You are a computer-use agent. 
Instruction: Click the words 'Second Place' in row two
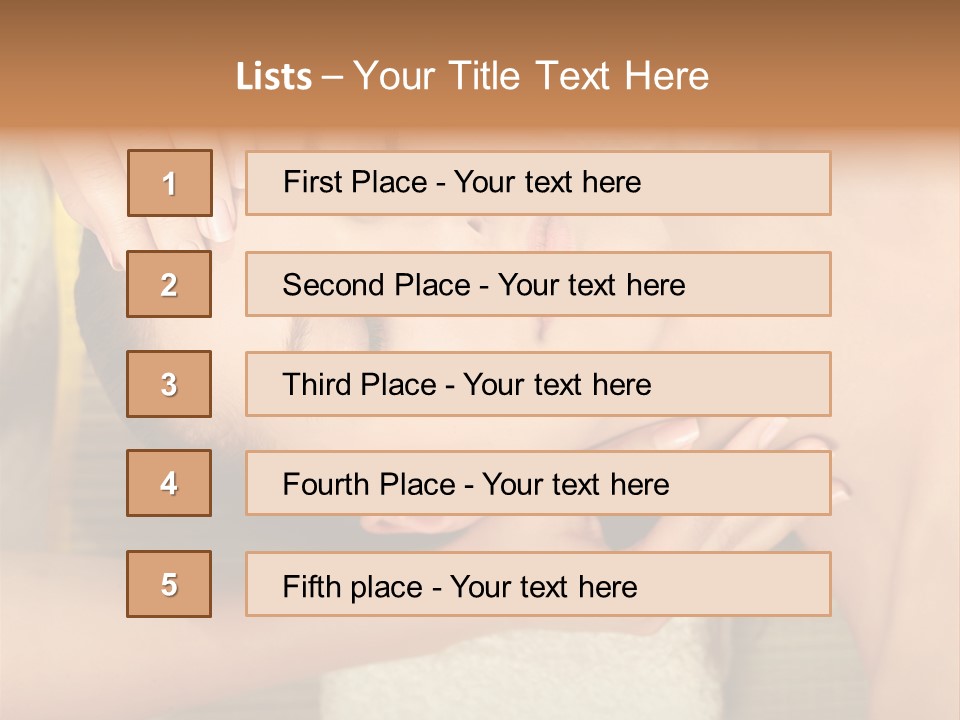point(376,285)
